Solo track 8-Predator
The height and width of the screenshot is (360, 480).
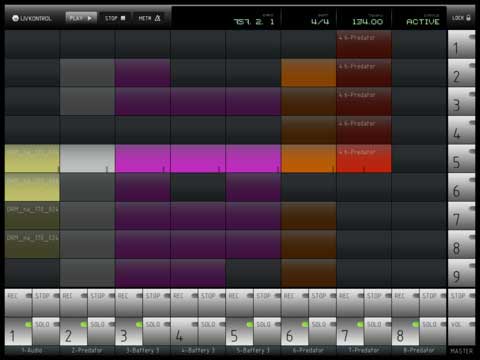click(434, 331)
